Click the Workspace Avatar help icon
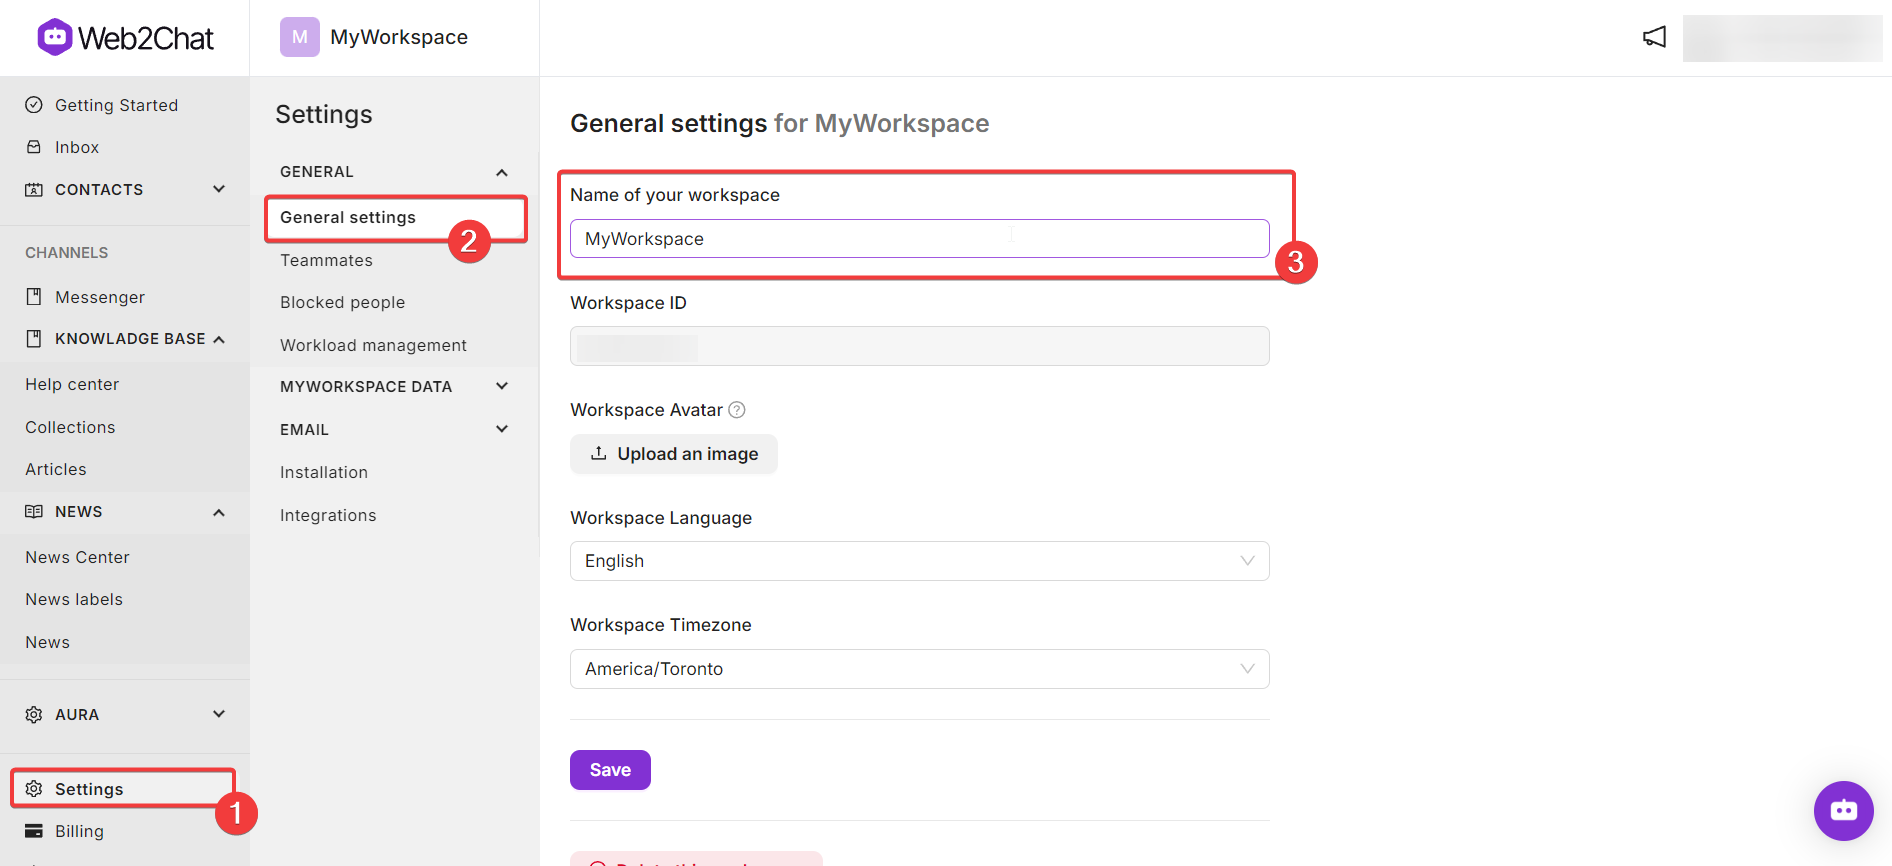Image resolution: width=1892 pixels, height=866 pixels. pos(737,410)
